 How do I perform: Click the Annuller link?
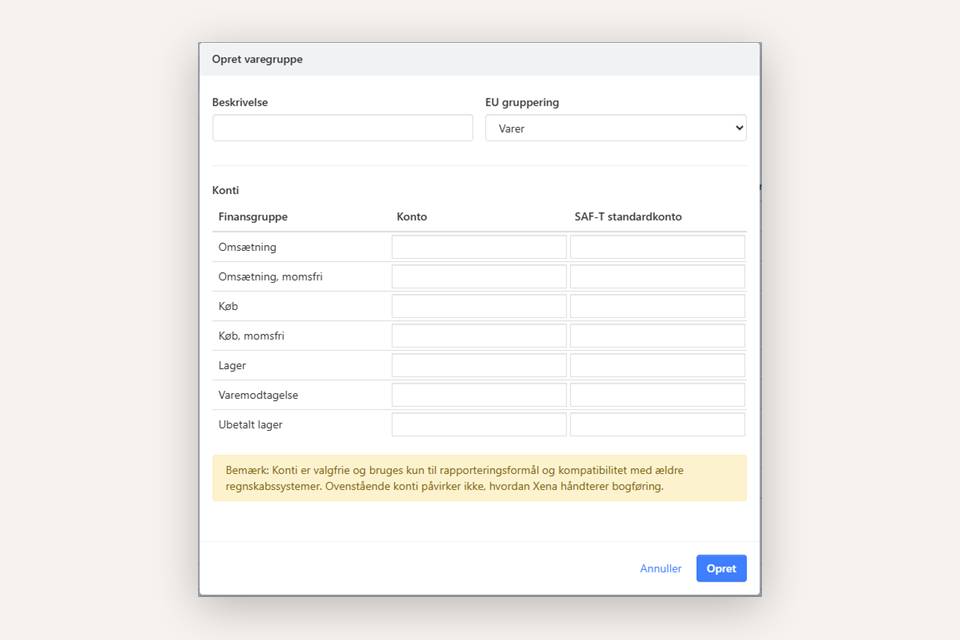point(660,569)
